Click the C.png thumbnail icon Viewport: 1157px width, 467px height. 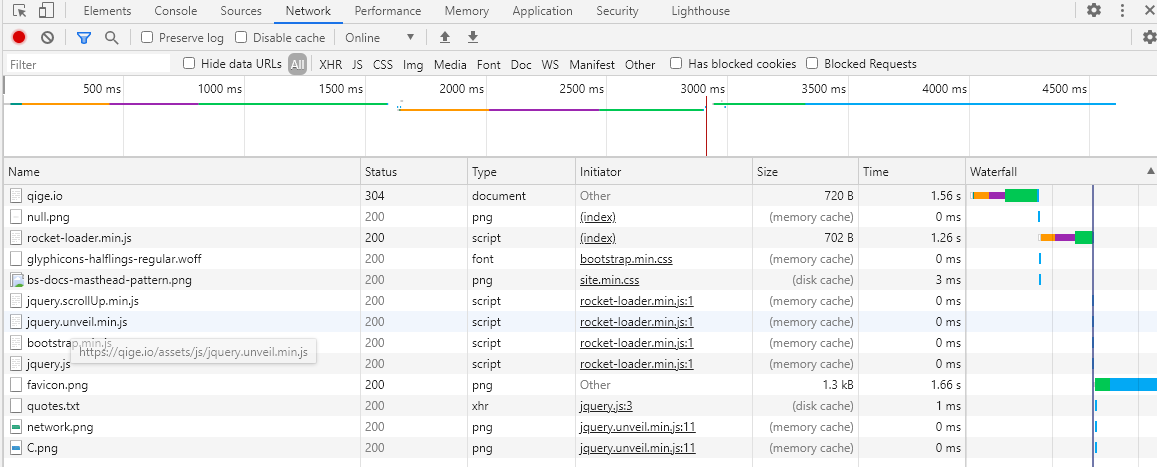16,448
